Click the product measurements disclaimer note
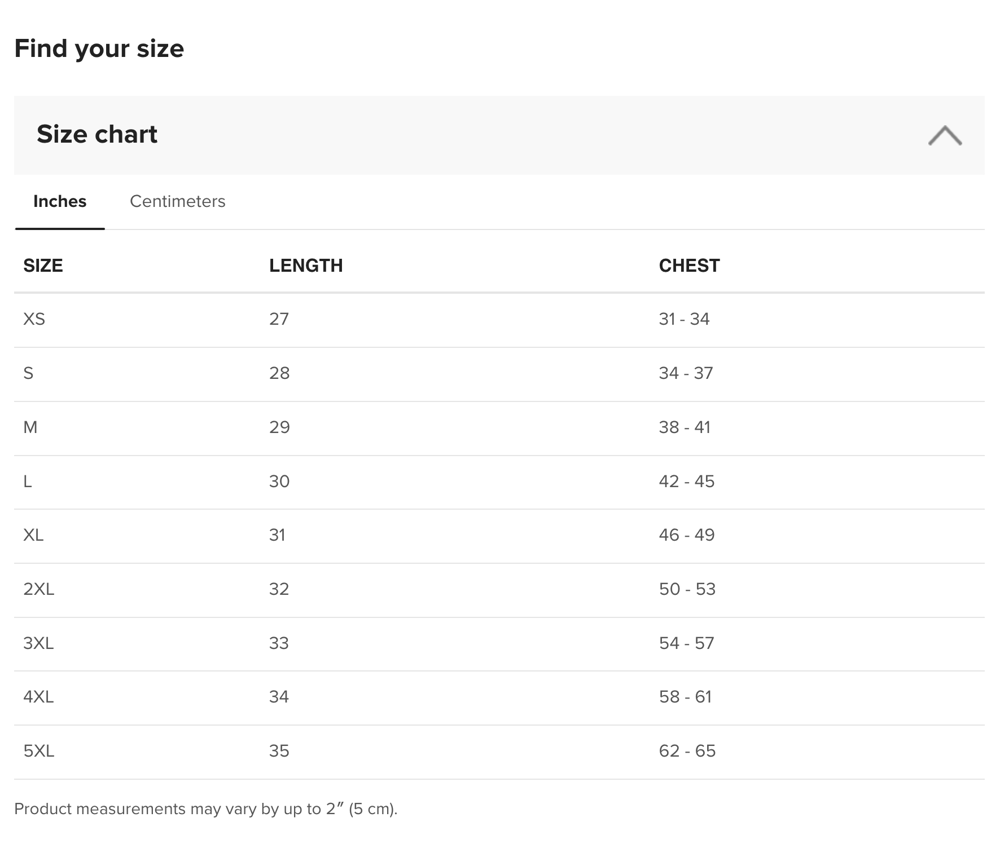1000x857 pixels. [206, 809]
